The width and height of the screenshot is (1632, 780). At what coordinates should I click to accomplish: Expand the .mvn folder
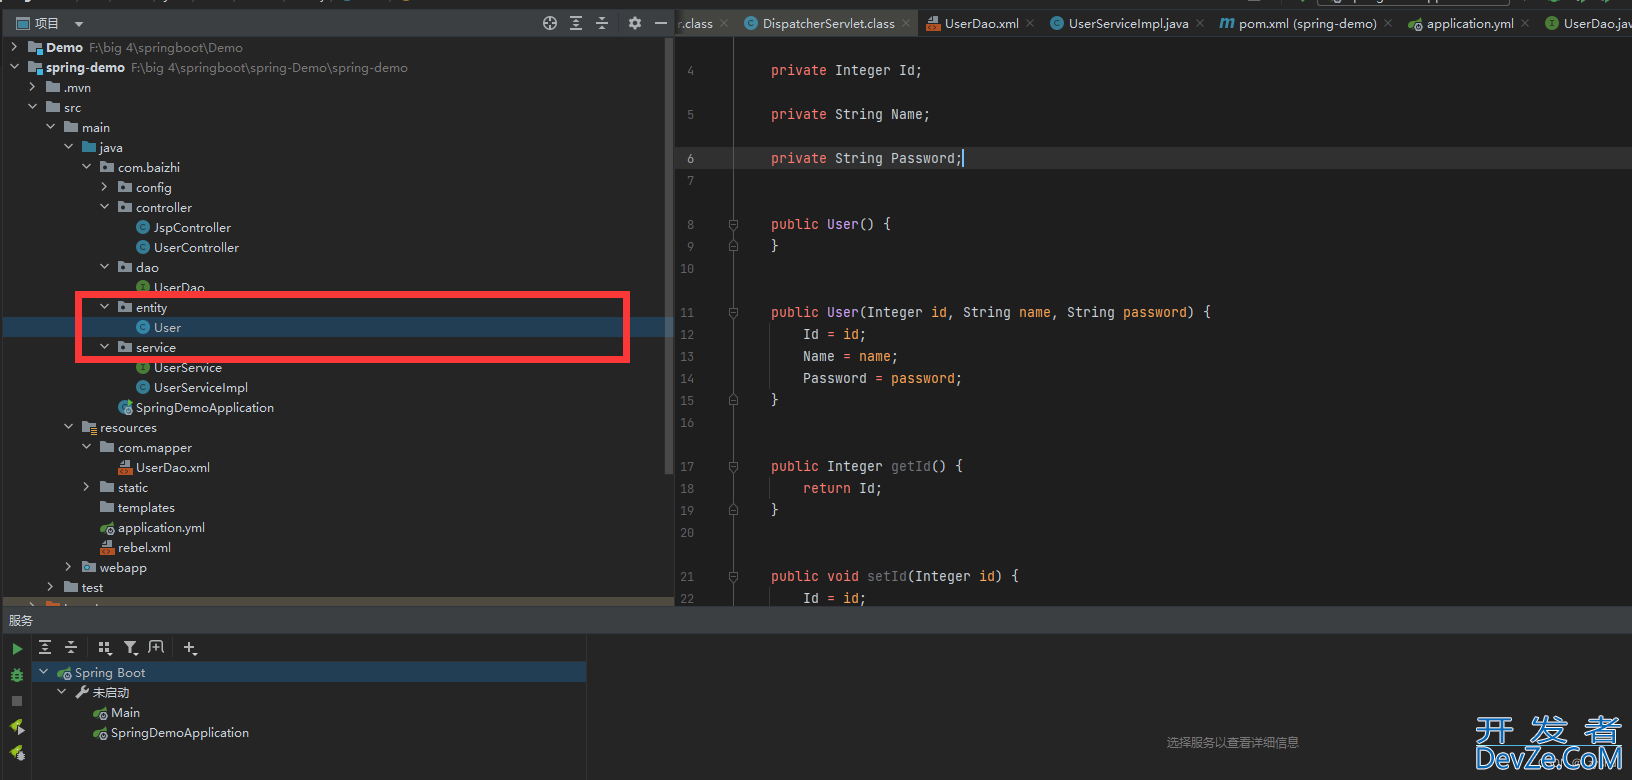pos(32,87)
